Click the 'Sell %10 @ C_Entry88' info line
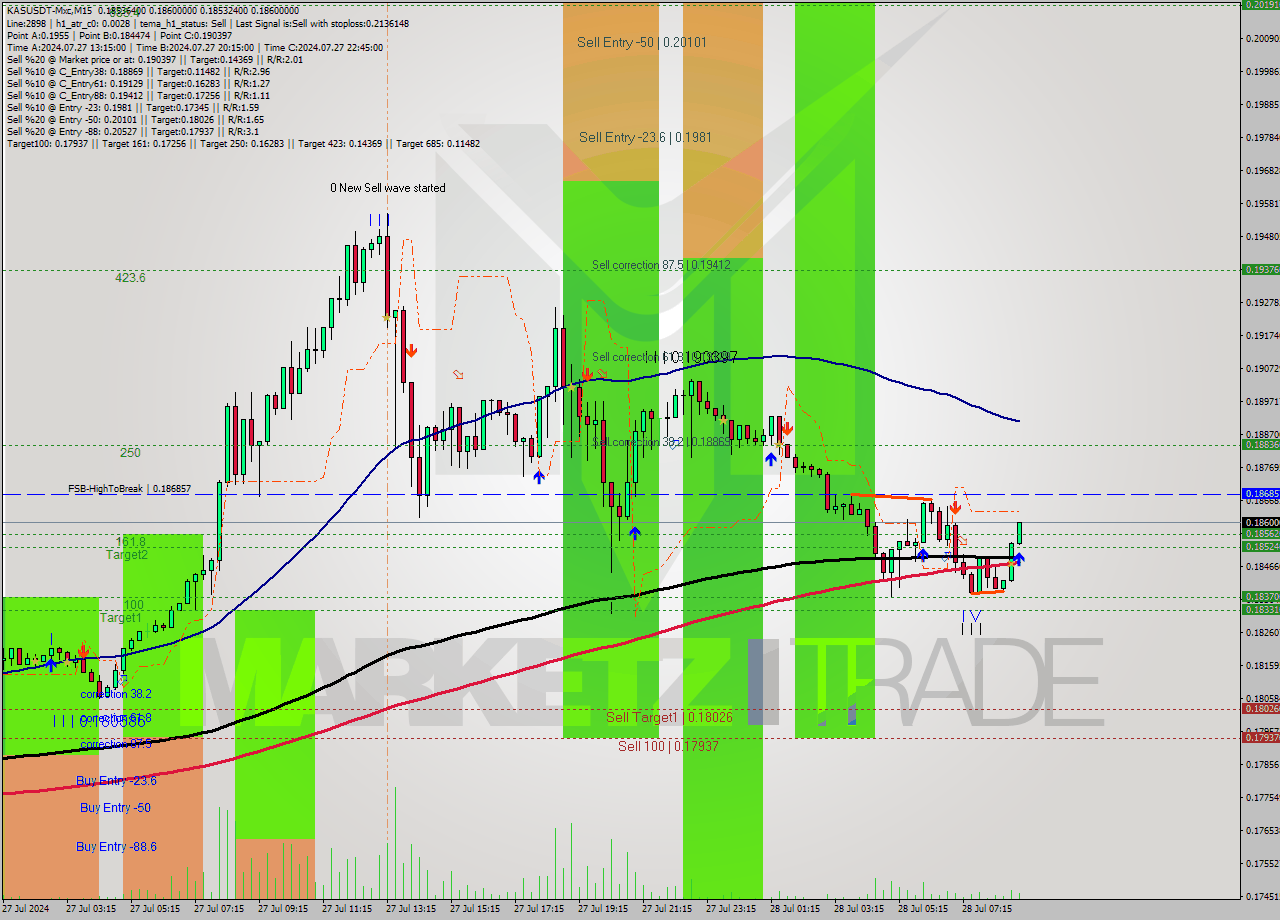This screenshot has height=920, width=1280. tap(138, 95)
